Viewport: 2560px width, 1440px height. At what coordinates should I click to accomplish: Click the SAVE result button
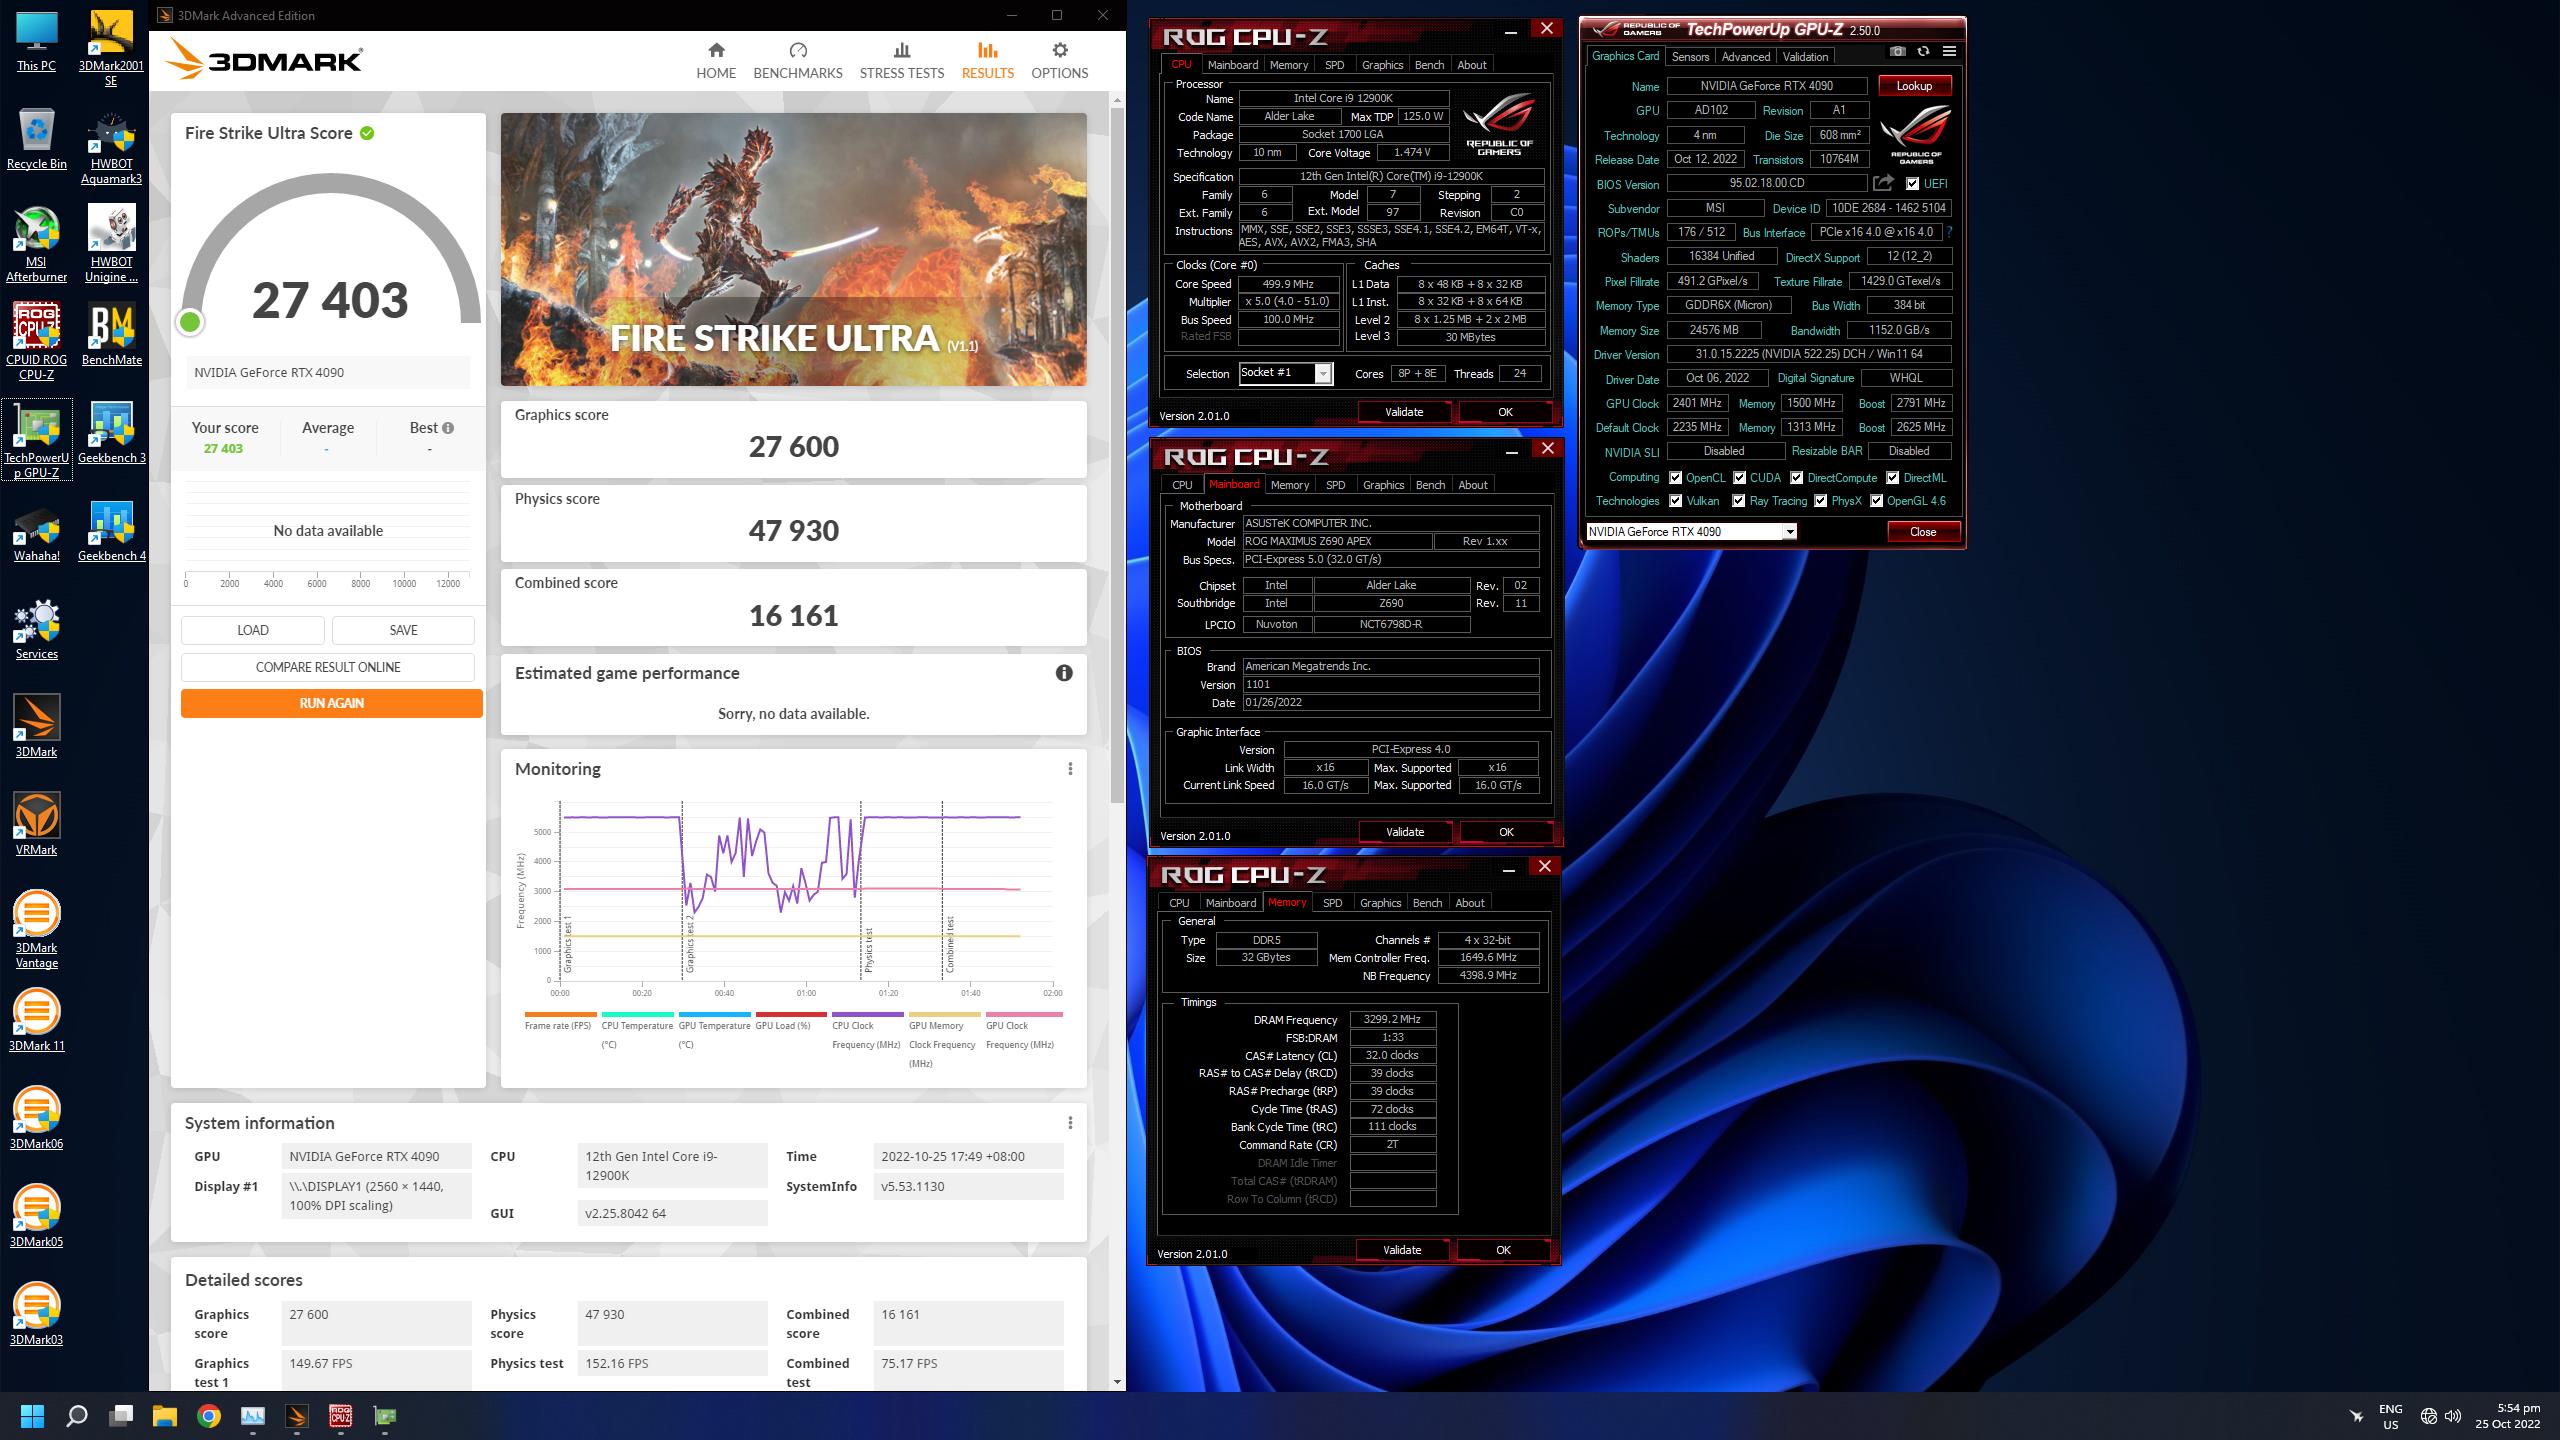[404, 630]
